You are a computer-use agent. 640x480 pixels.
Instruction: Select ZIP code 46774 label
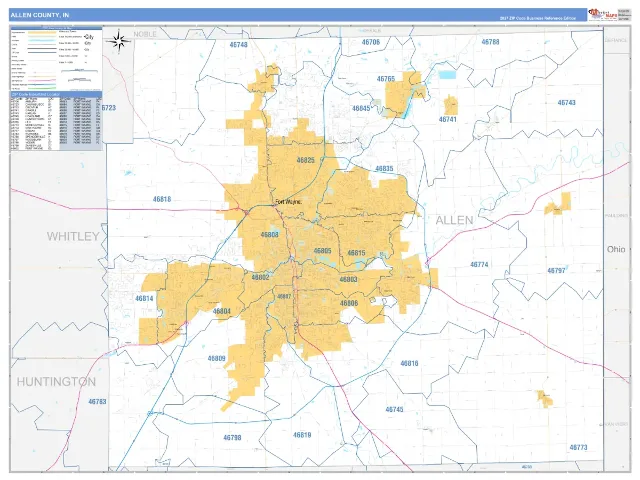point(479,264)
